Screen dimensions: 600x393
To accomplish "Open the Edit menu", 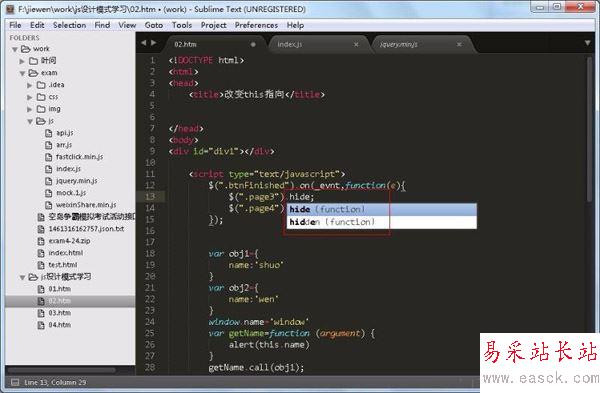I will 37,25.
